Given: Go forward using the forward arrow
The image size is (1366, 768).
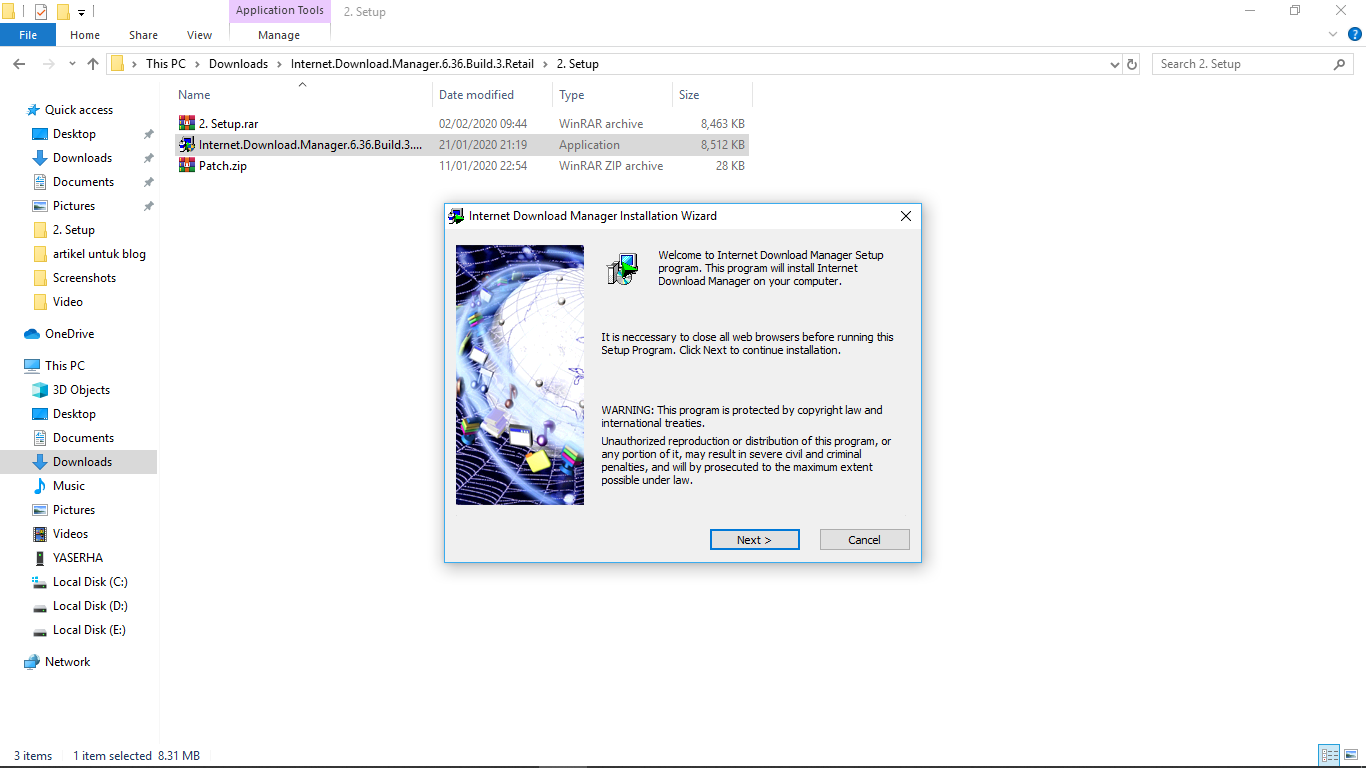Looking at the screenshot, I should tap(48, 64).
